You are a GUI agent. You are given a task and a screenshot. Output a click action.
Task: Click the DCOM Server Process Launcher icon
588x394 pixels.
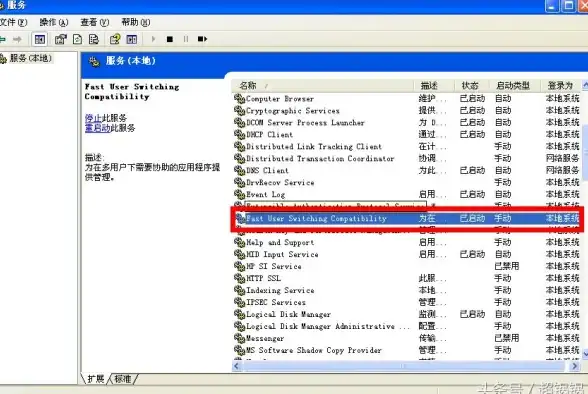pyautogui.click(x=239, y=123)
